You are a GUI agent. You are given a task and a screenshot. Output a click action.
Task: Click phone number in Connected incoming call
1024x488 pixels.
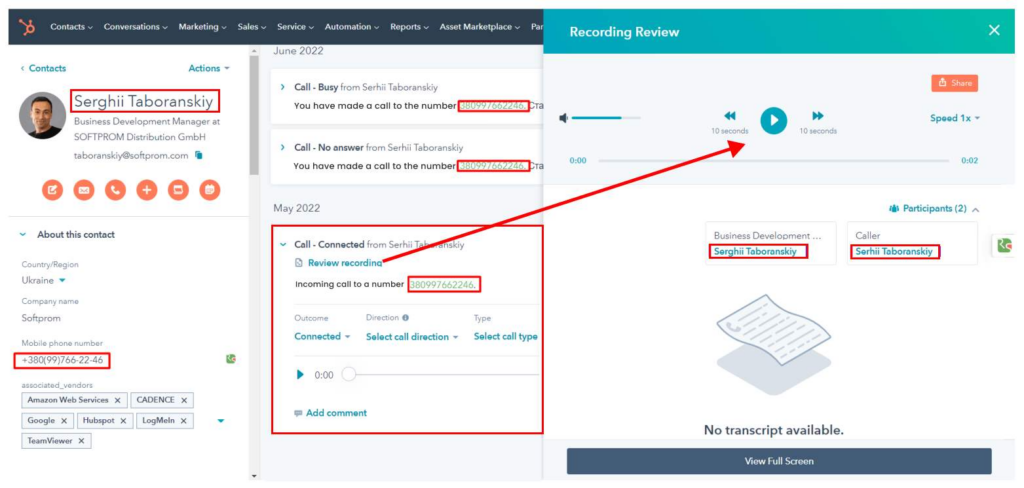click(x=445, y=285)
